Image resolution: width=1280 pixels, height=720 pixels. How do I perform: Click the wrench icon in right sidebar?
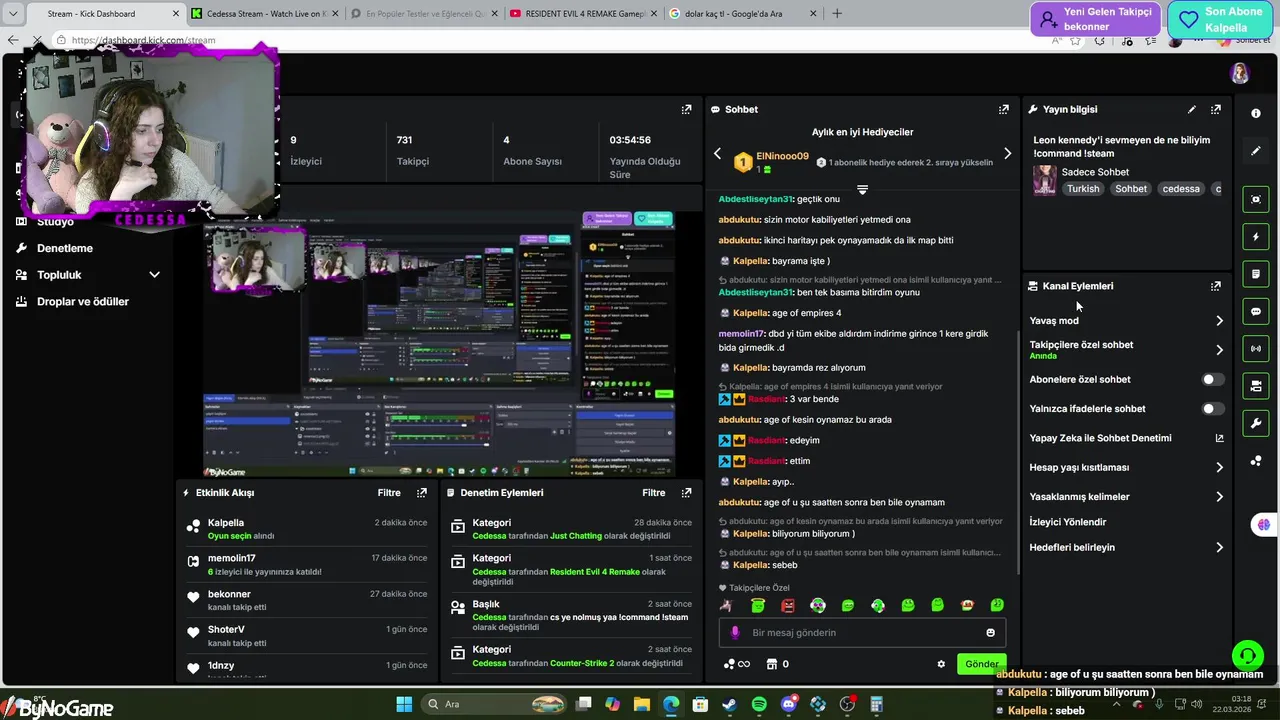pyautogui.click(x=1256, y=423)
